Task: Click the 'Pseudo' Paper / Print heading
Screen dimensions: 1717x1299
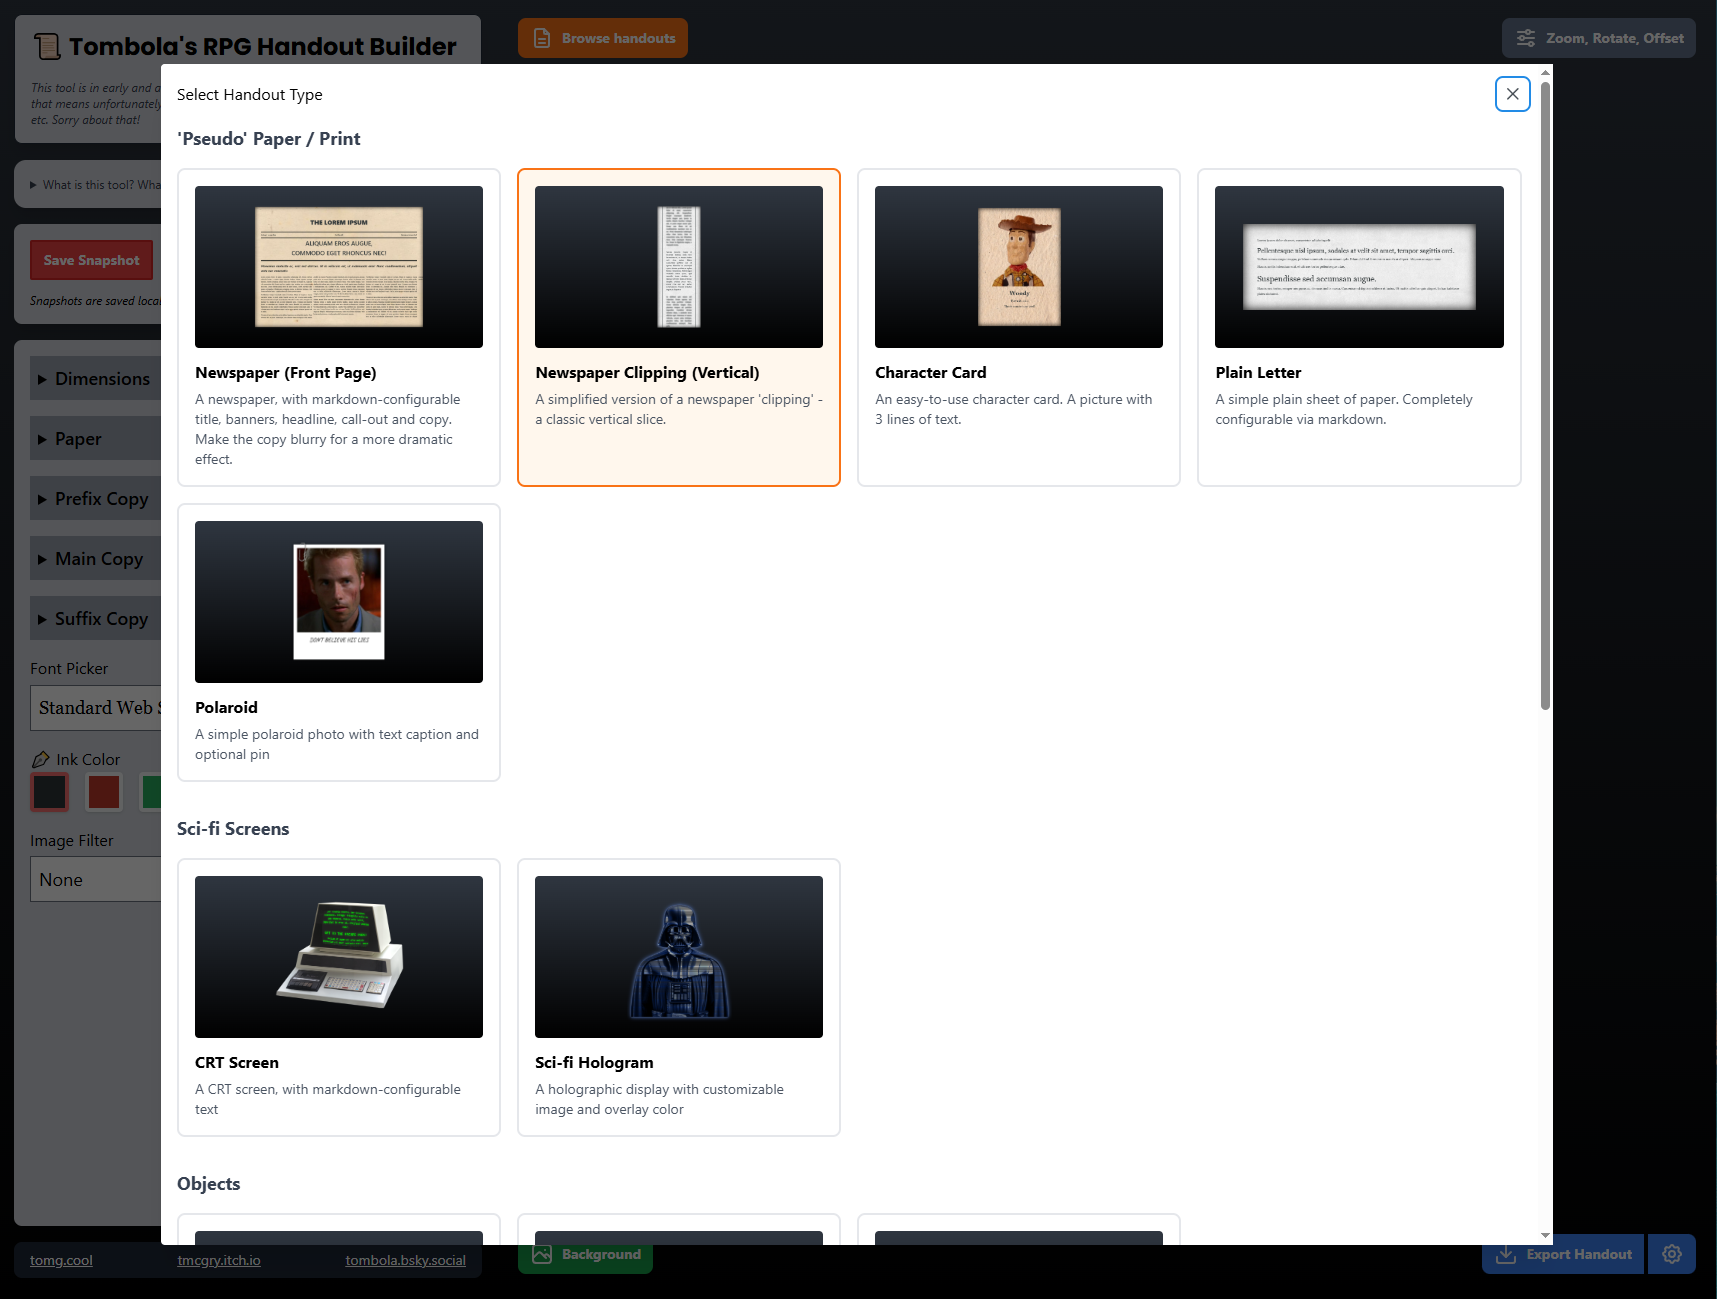Action: [x=269, y=139]
